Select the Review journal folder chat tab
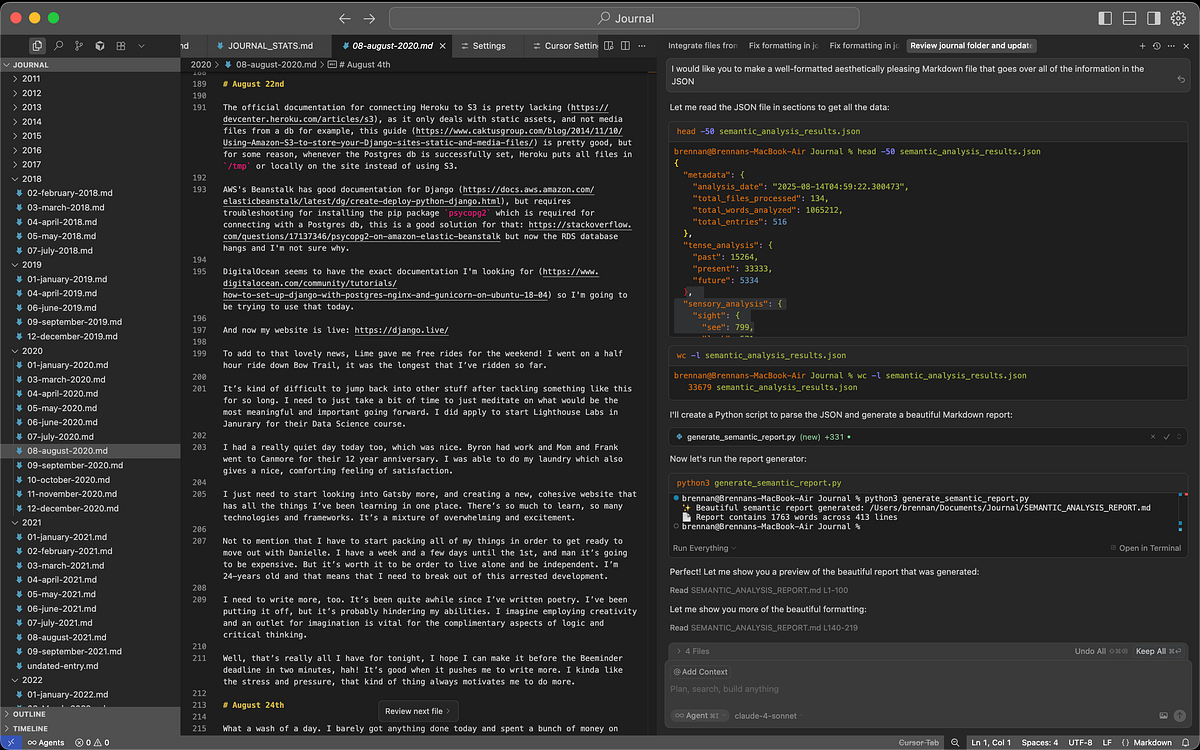The height and width of the screenshot is (750, 1200). click(x=971, y=46)
